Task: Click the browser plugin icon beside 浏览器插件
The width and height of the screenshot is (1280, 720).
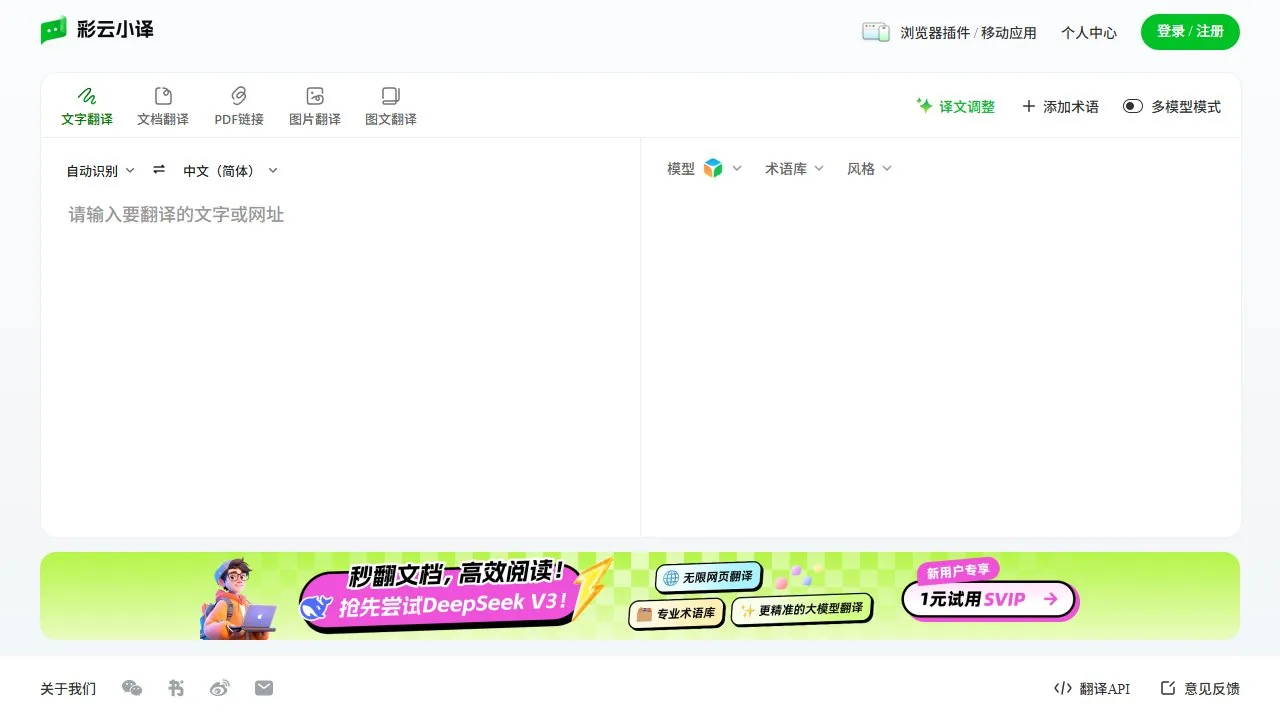Action: (876, 32)
